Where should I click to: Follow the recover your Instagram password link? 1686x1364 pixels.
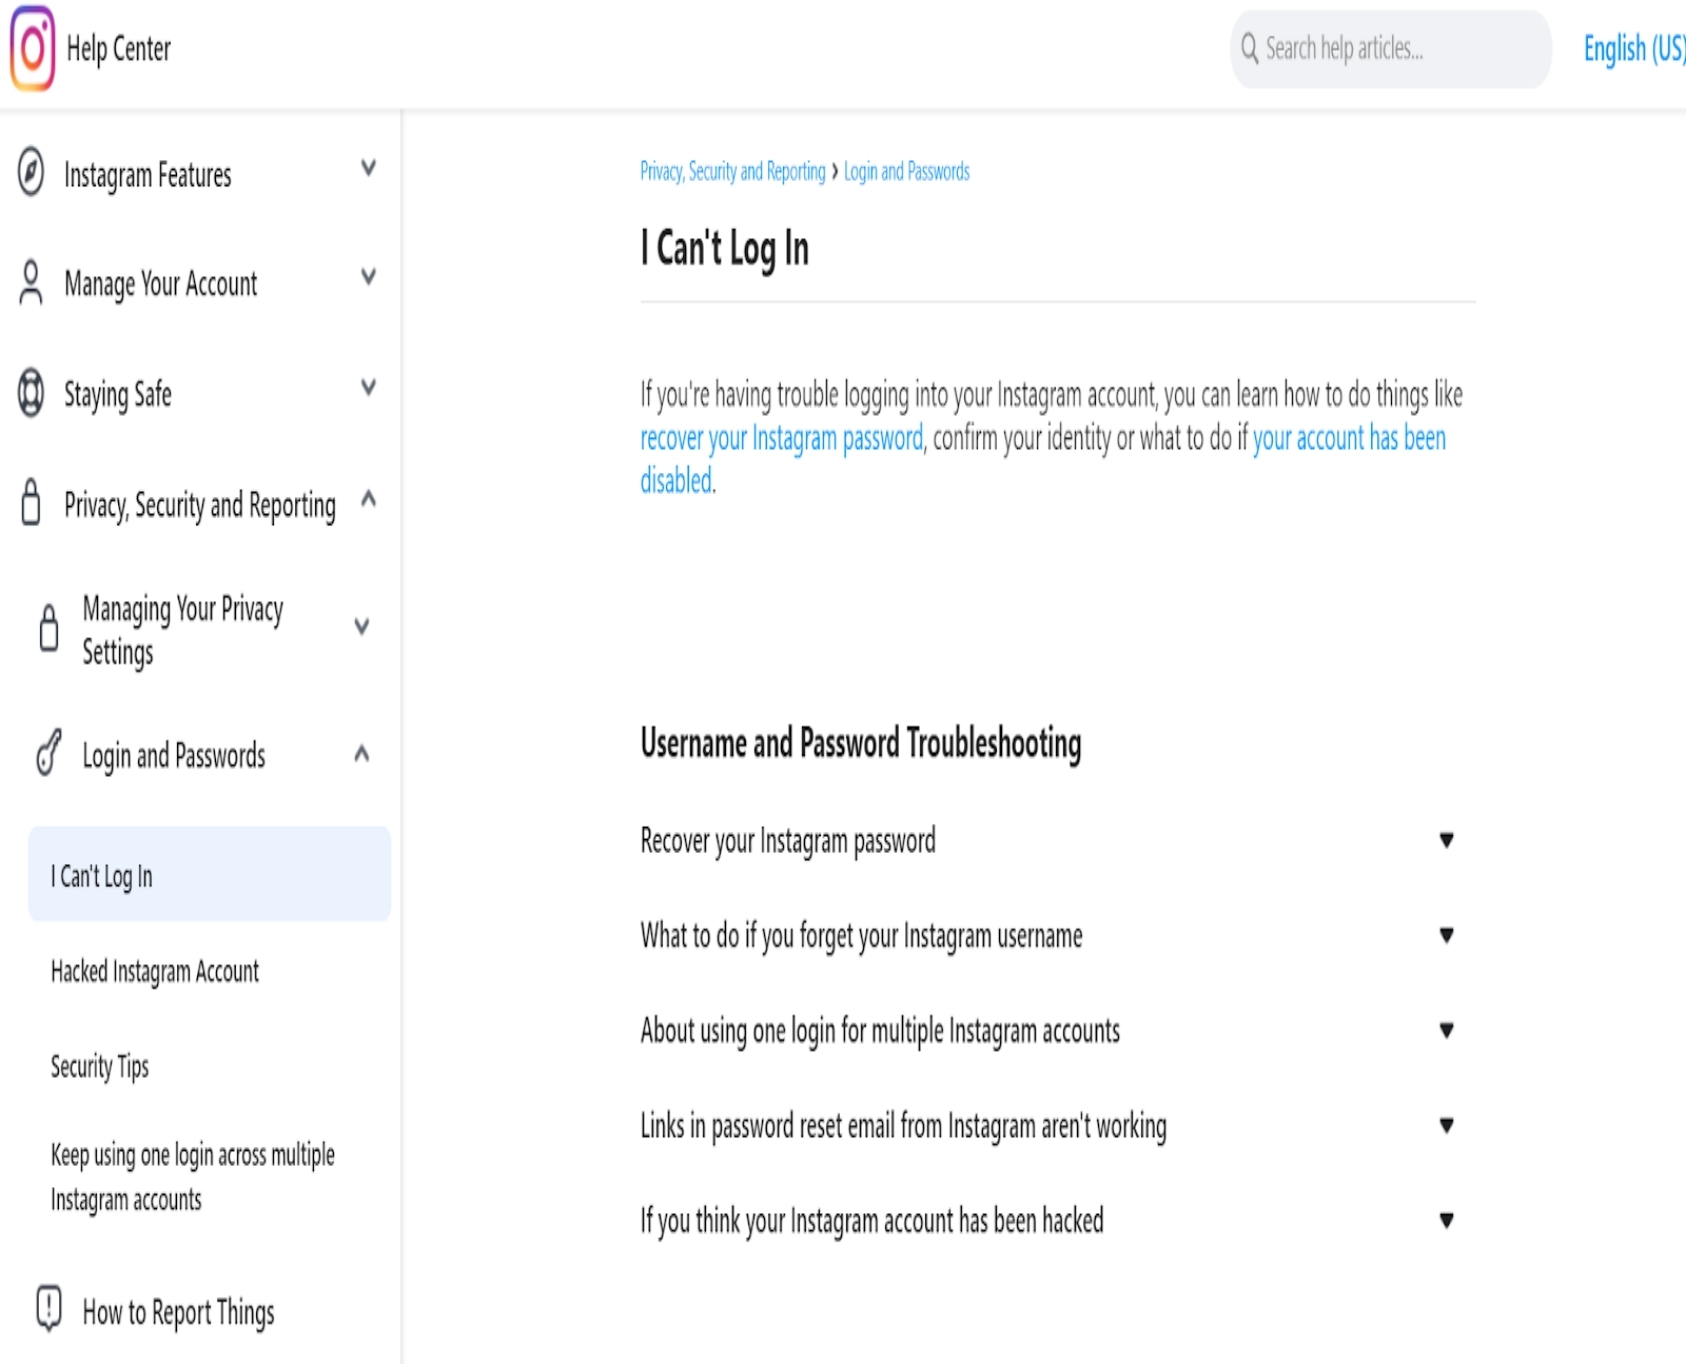(x=781, y=438)
